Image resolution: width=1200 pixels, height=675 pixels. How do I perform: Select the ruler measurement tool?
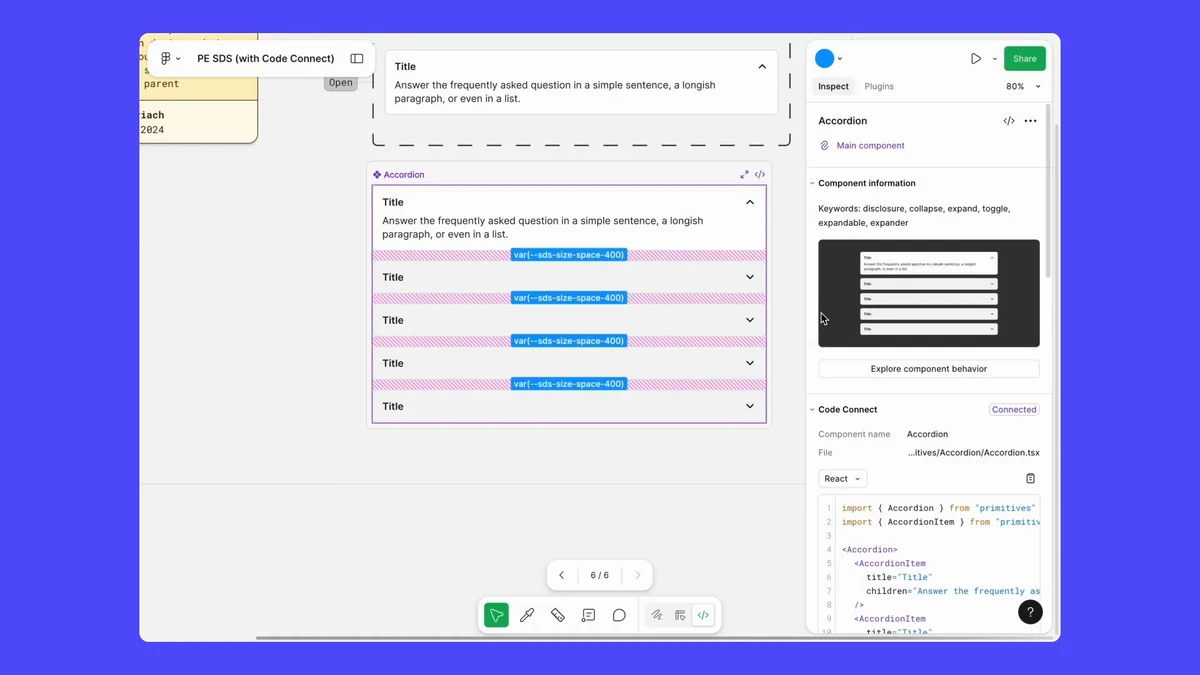(558, 614)
